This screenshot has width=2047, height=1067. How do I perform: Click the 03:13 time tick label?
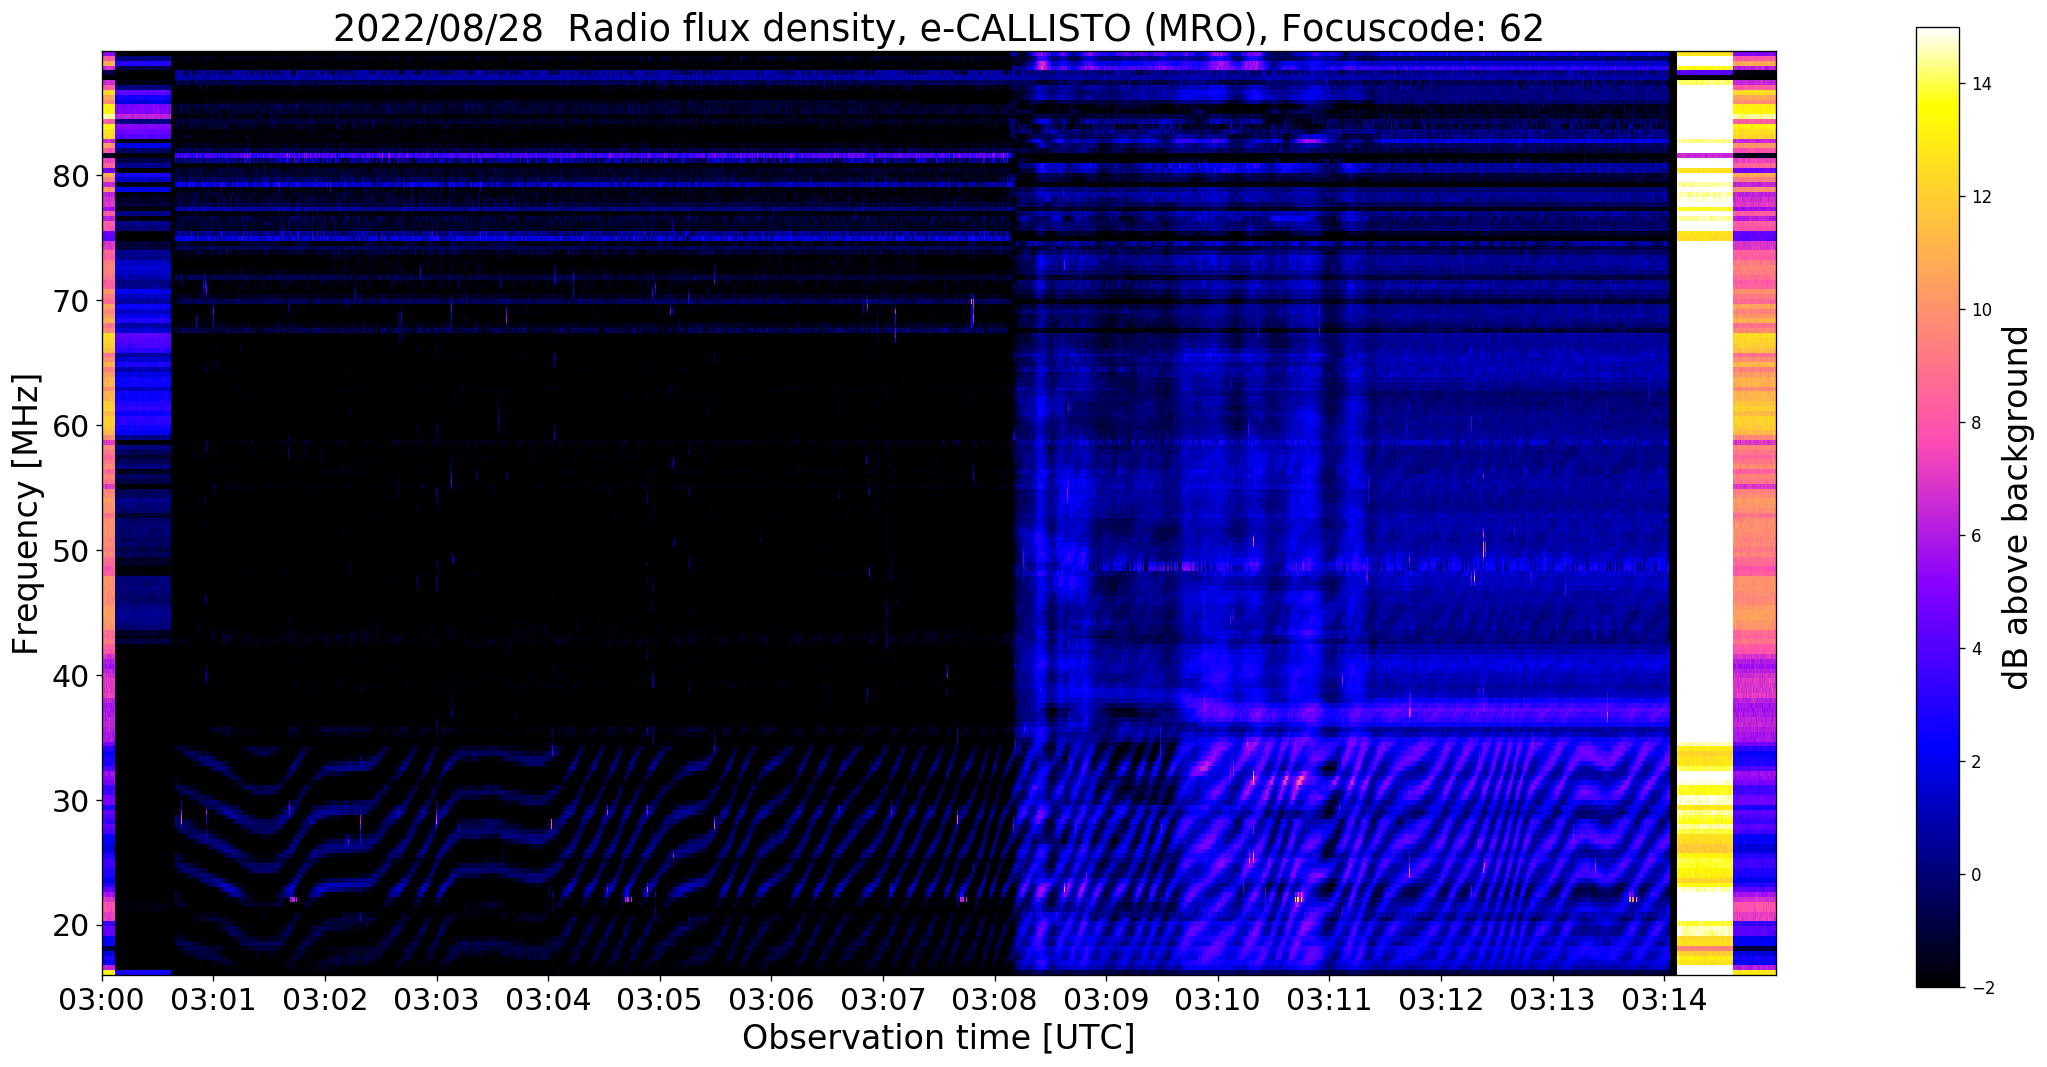pos(1553,999)
